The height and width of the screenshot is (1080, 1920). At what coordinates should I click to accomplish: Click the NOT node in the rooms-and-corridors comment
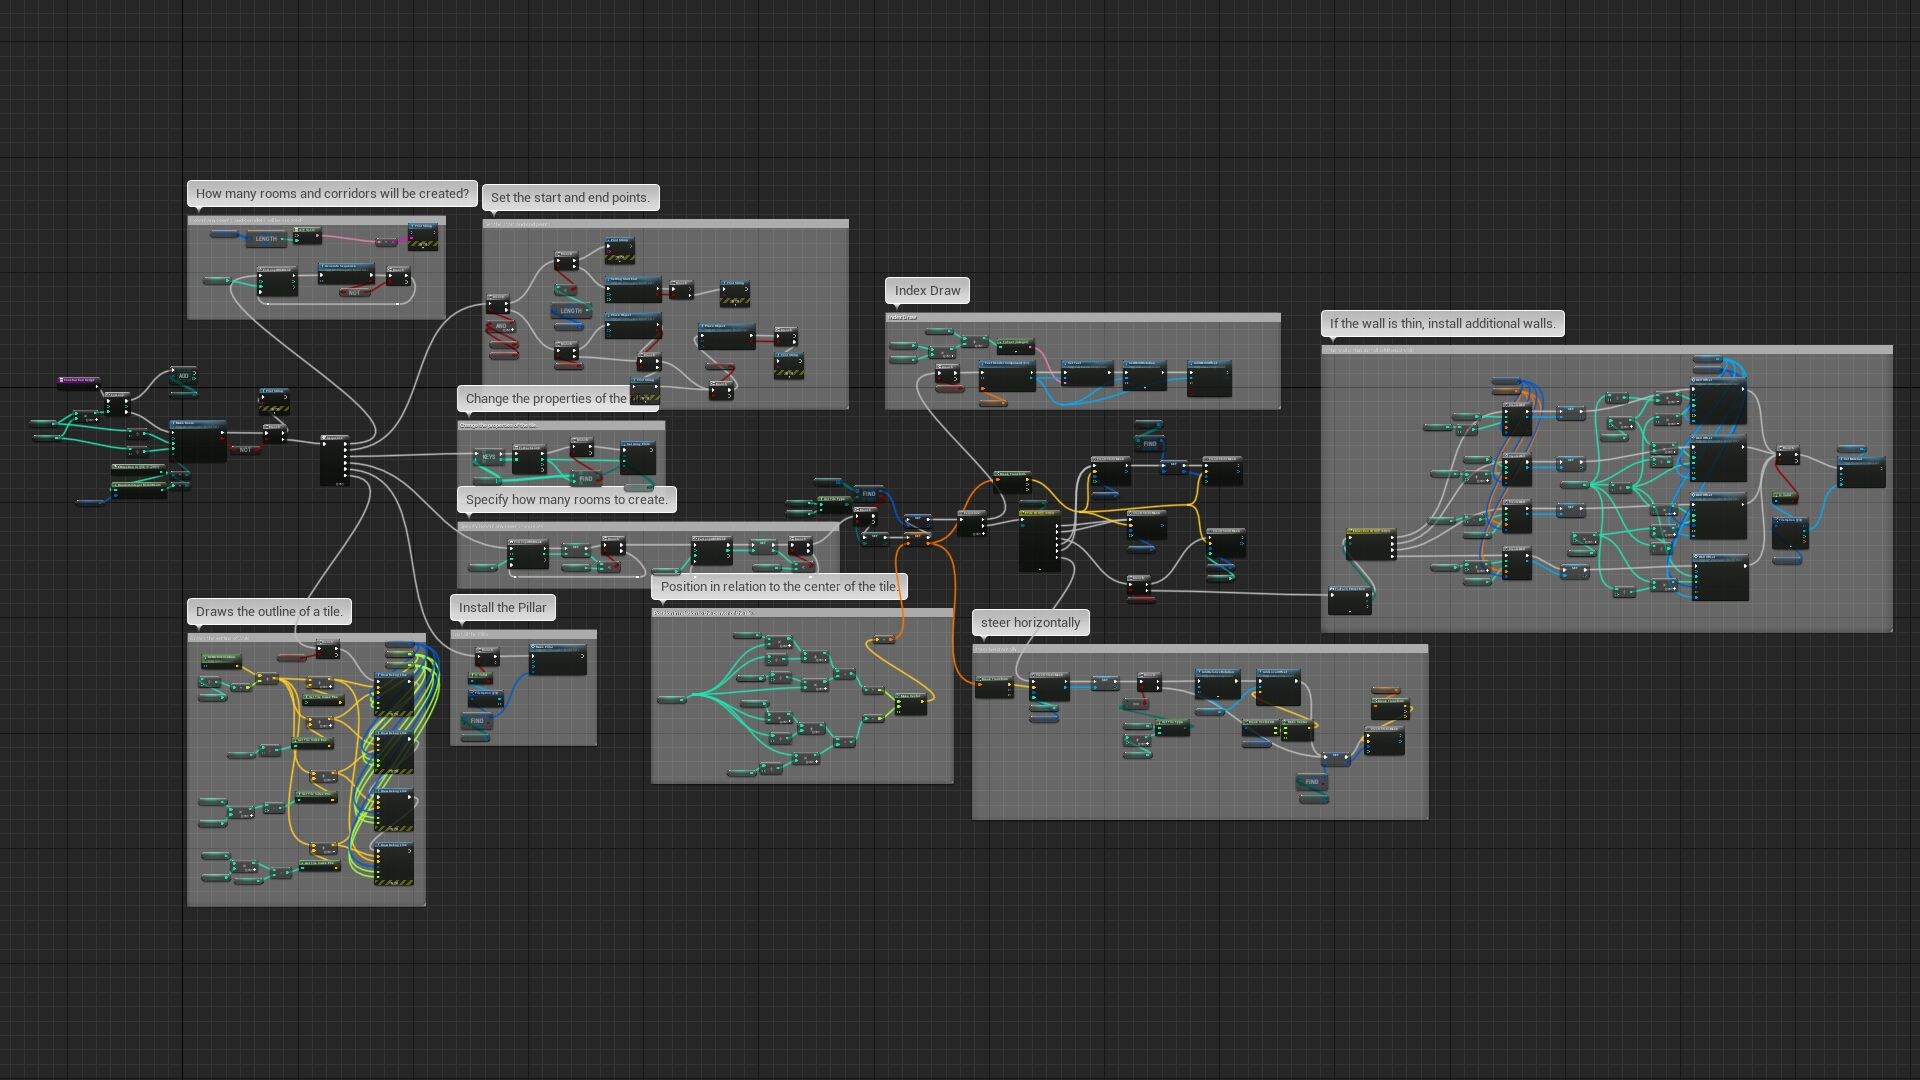click(355, 292)
